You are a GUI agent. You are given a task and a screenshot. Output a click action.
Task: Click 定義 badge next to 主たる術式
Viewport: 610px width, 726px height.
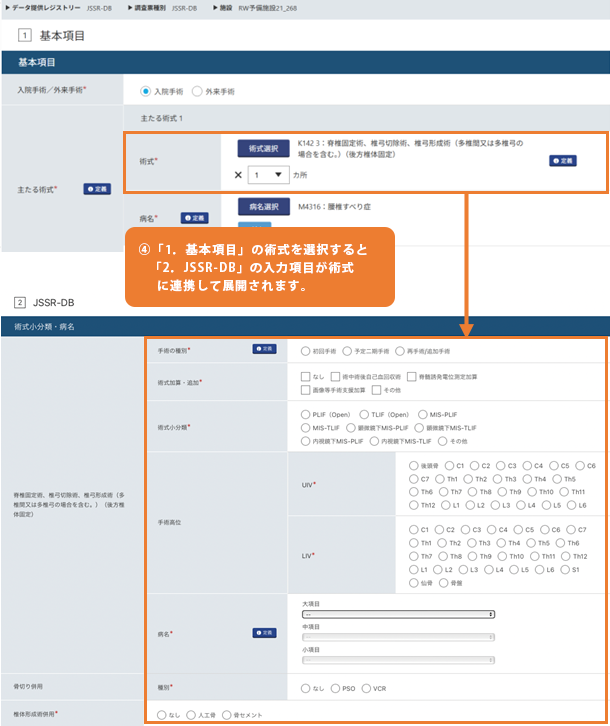[x=97, y=188]
